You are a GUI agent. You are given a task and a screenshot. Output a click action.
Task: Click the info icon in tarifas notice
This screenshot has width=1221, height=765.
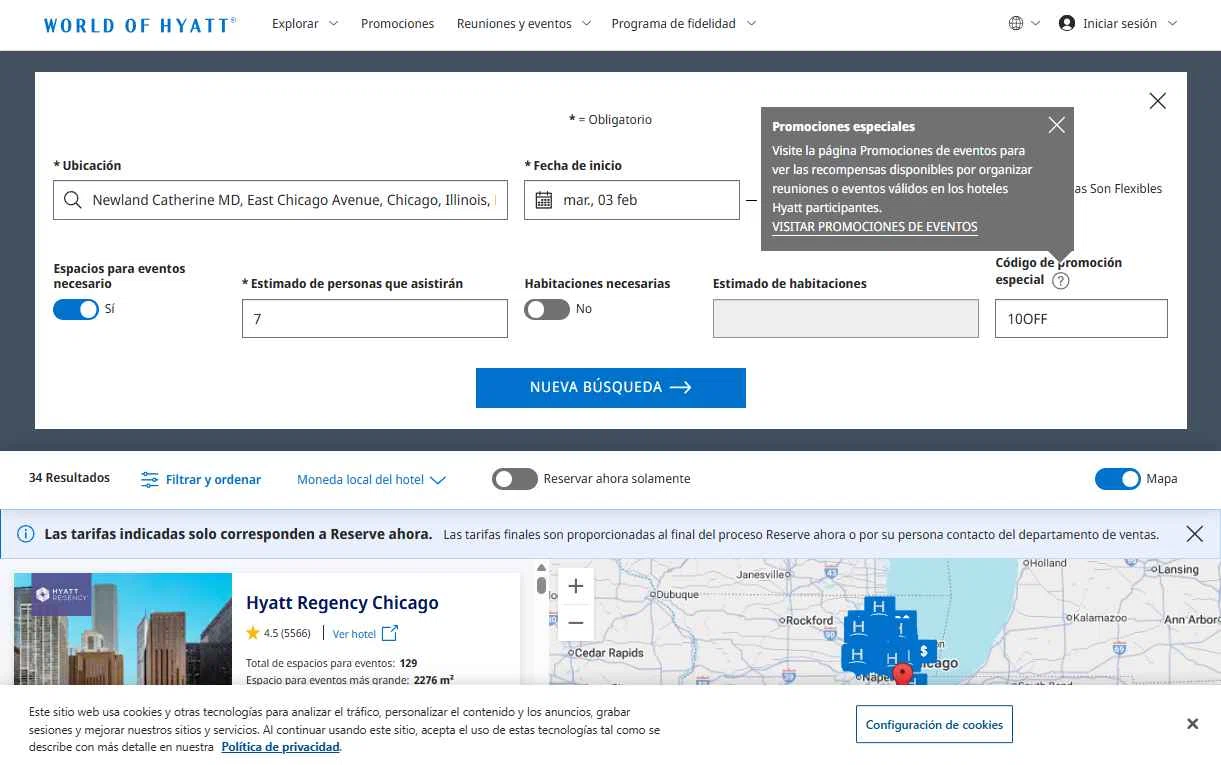(x=26, y=534)
